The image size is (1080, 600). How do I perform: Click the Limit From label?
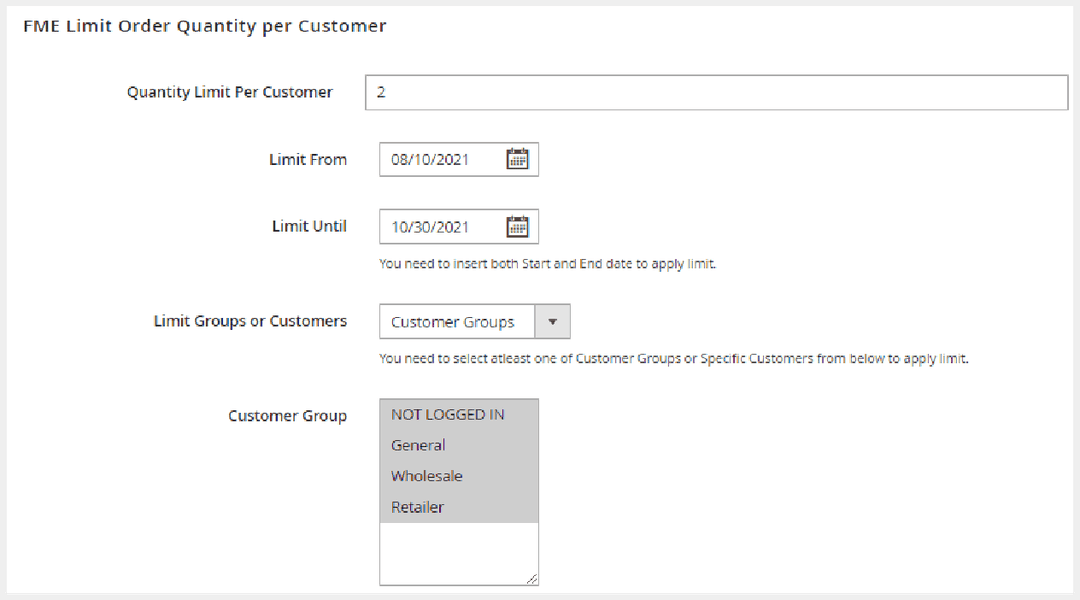[x=308, y=159]
